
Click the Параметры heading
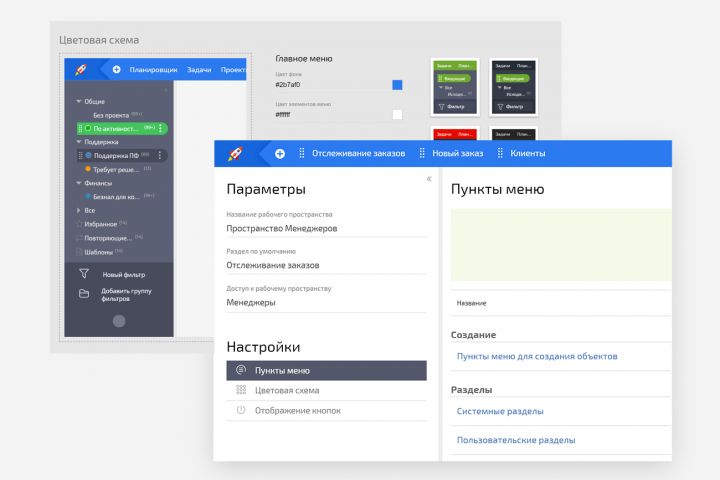[x=266, y=189]
